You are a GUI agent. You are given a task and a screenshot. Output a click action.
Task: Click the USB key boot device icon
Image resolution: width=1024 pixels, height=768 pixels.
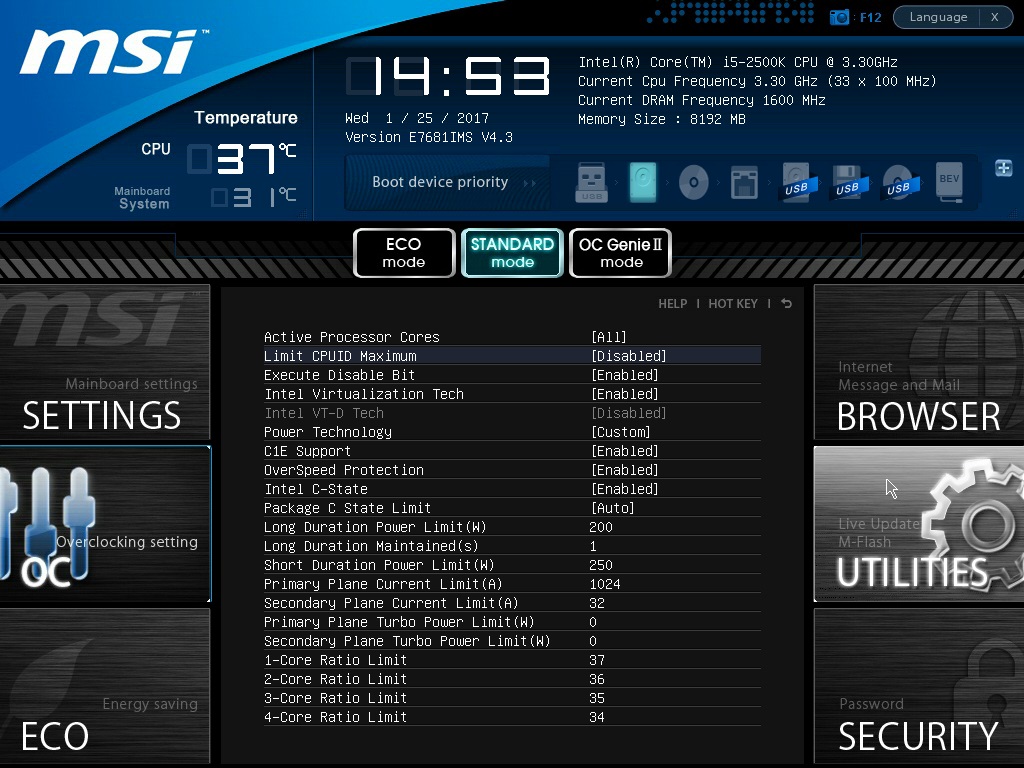(591, 182)
